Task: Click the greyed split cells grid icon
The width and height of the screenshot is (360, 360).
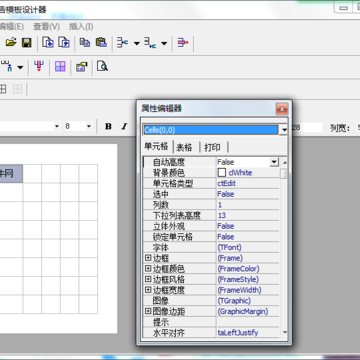Action: click(17, 89)
